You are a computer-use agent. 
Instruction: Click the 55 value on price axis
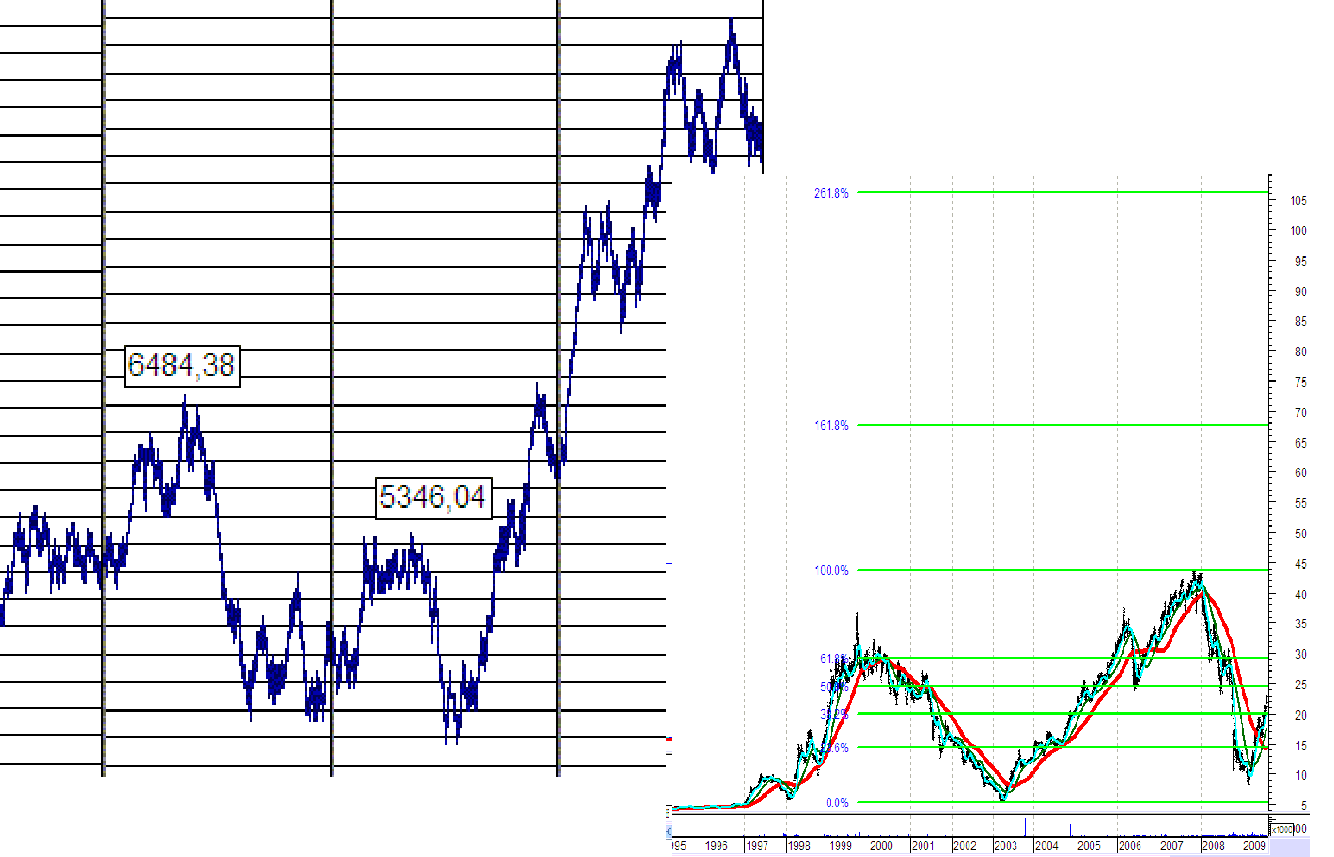(x=1302, y=503)
